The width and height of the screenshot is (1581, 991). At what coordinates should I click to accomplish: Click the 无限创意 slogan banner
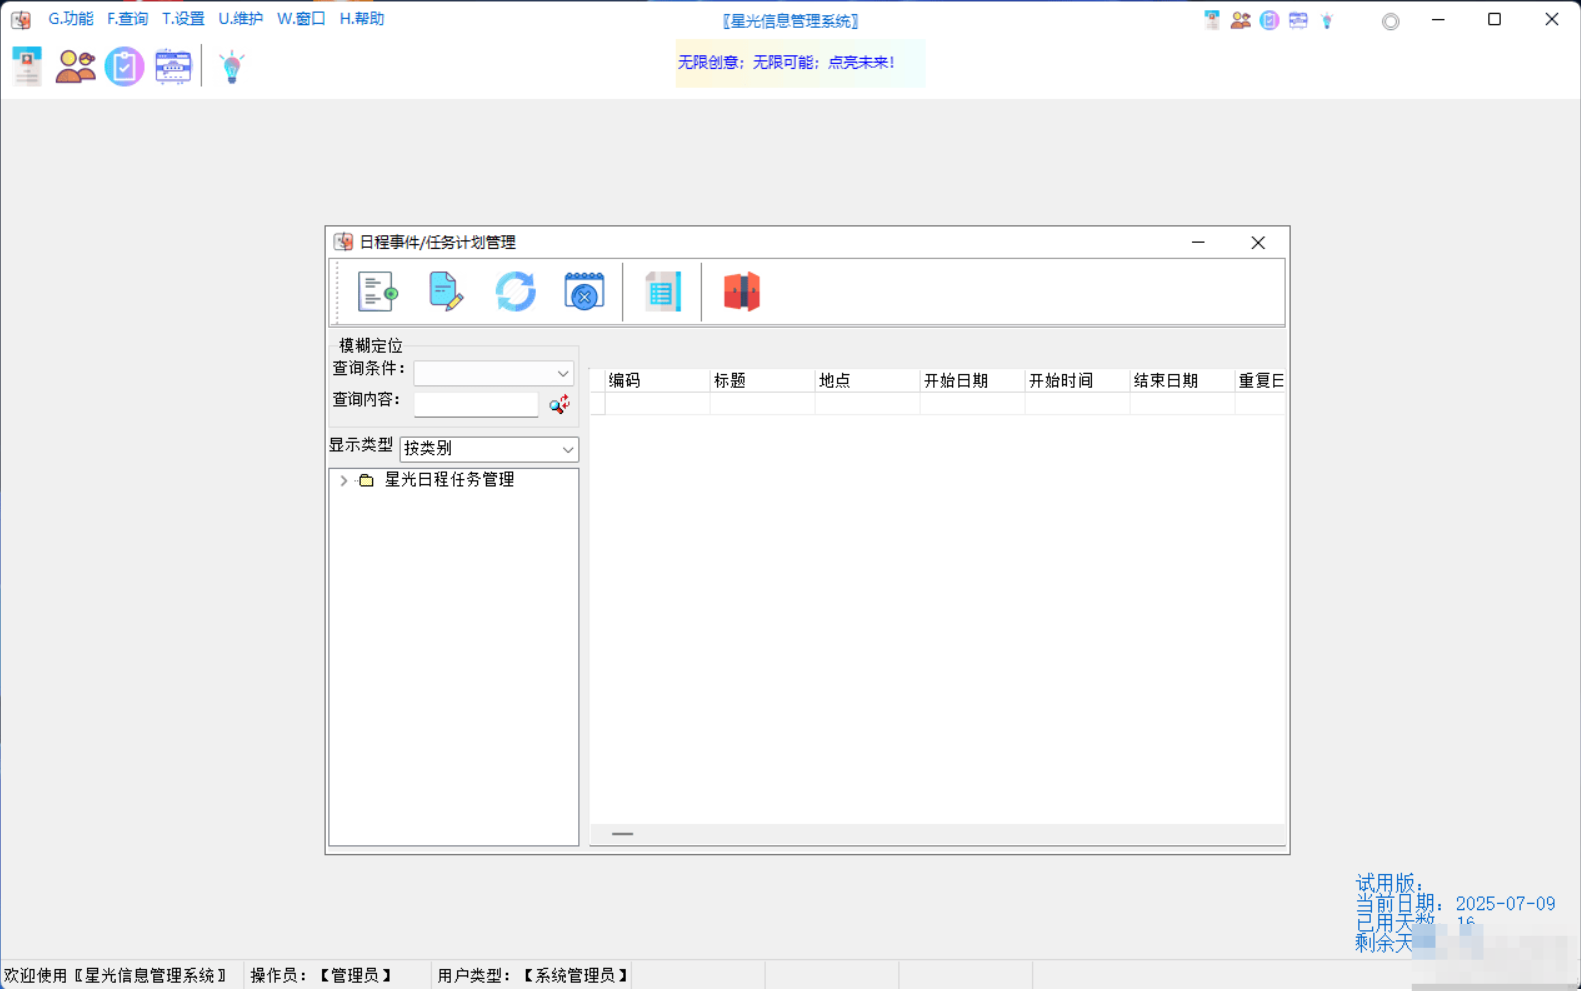[800, 63]
